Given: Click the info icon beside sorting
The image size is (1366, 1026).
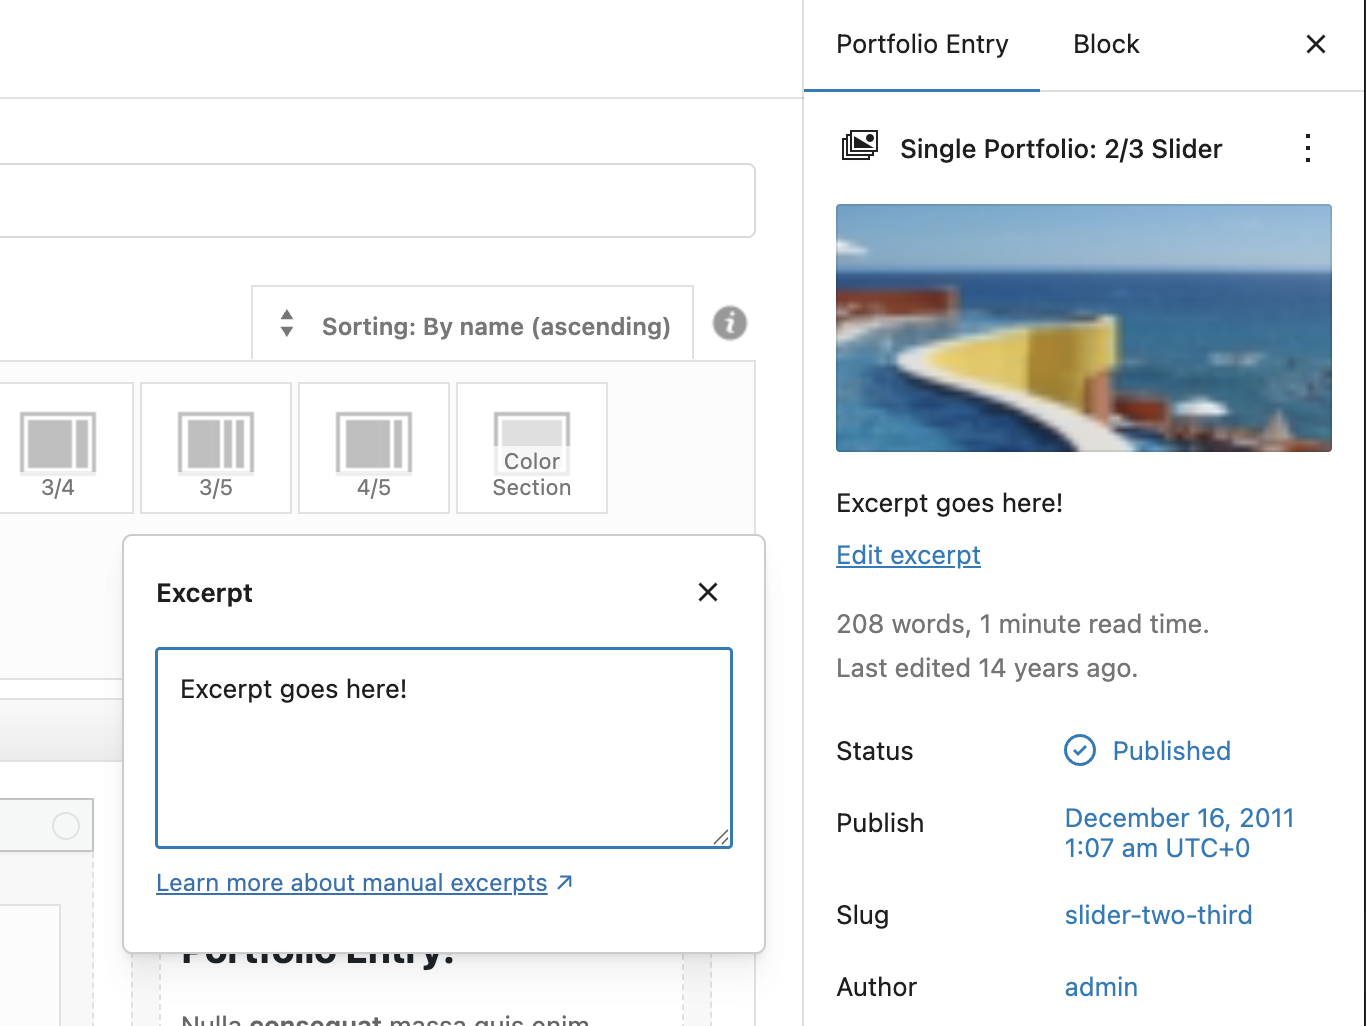Looking at the screenshot, I should pyautogui.click(x=730, y=323).
